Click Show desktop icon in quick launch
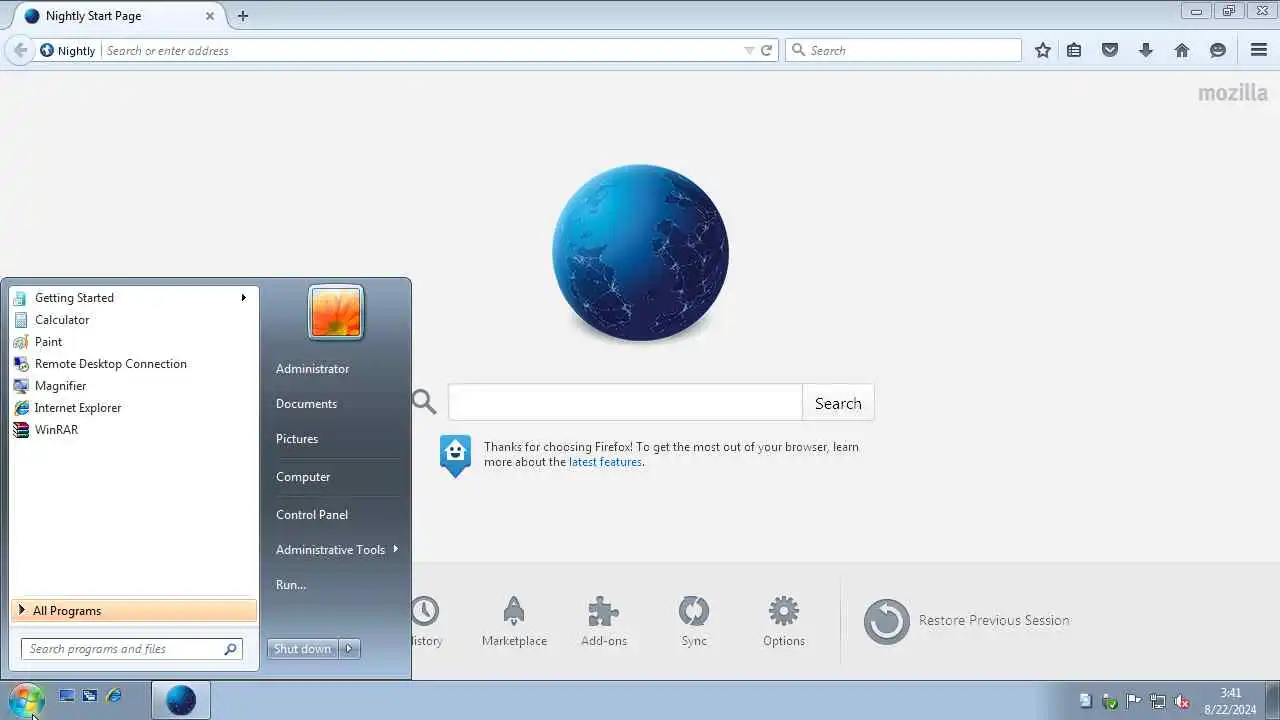The width and height of the screenshot is (1280, 720). coord(67,696)
